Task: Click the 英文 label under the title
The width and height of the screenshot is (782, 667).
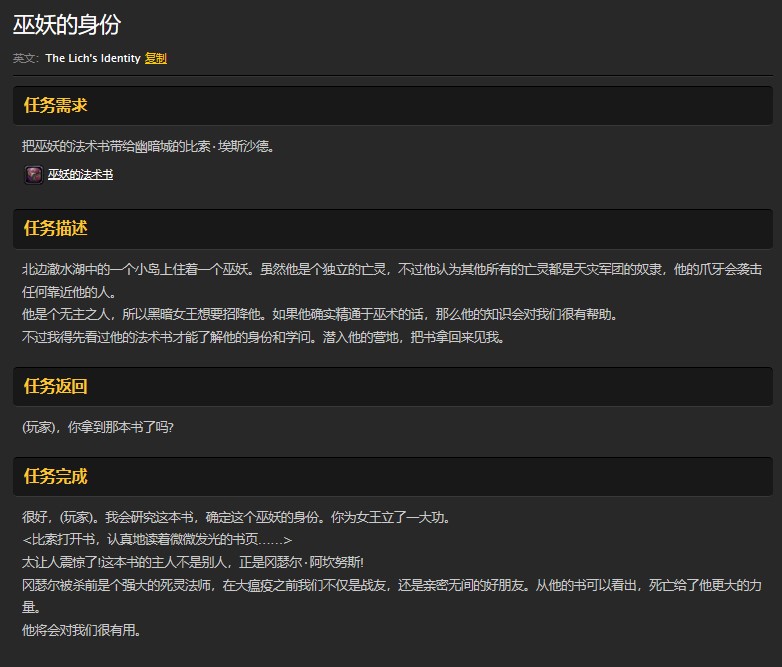Action: tap(26, 58)
